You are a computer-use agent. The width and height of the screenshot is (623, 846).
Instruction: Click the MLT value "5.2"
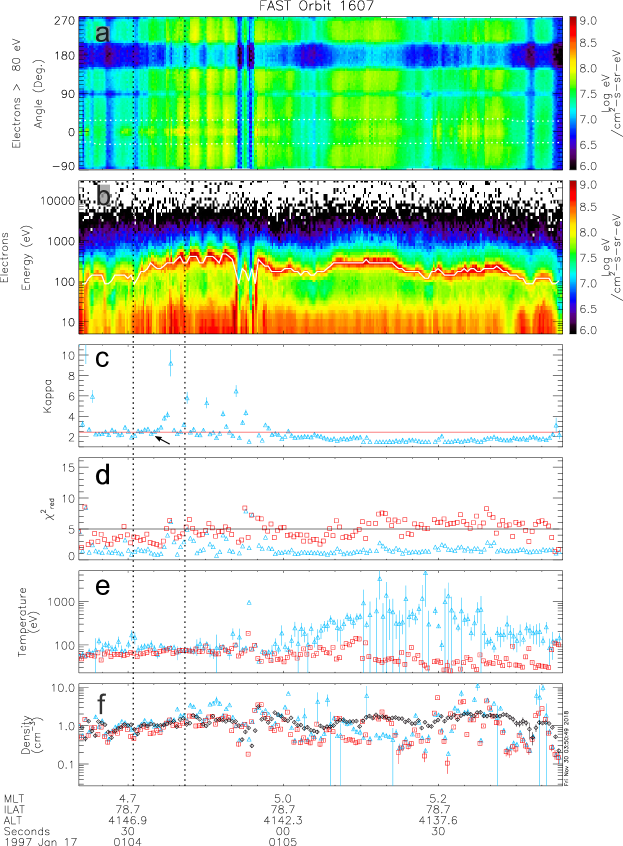pyautogui.click(x=438, y=799)
